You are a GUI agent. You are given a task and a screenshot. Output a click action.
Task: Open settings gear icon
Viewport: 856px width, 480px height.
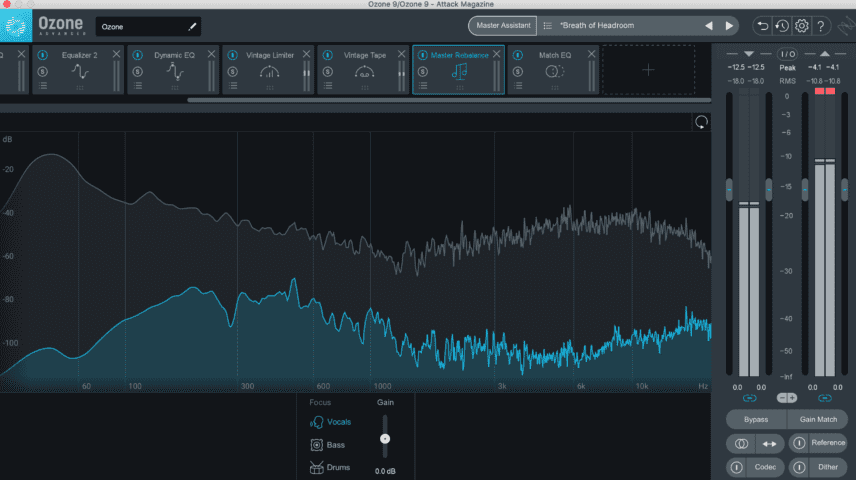[801, 26]
